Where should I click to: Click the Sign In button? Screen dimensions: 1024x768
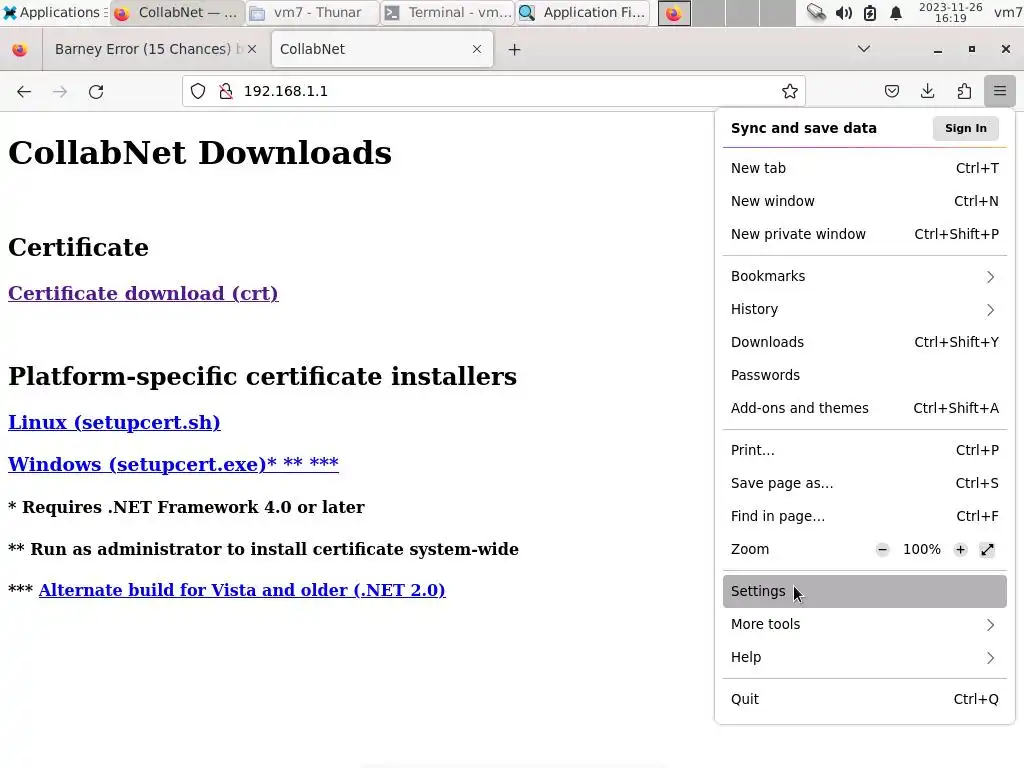click(966, 128)
